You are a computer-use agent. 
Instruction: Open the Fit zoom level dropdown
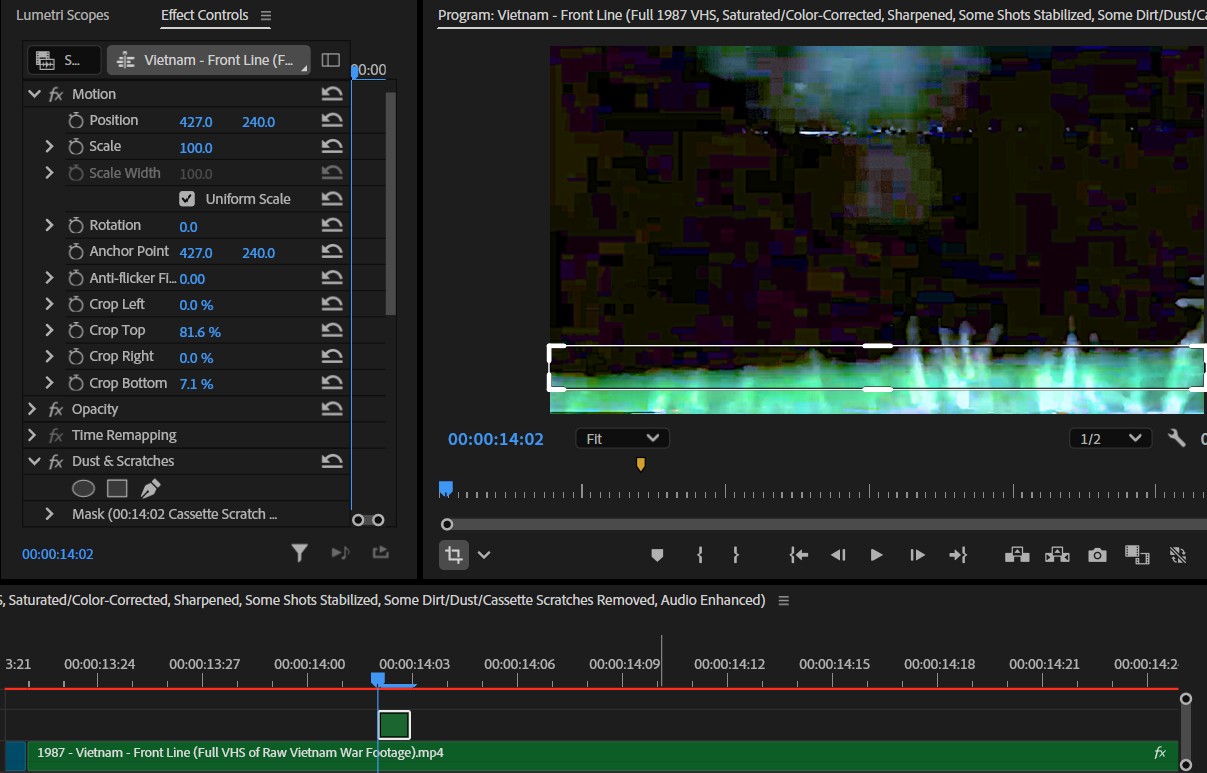622,438
